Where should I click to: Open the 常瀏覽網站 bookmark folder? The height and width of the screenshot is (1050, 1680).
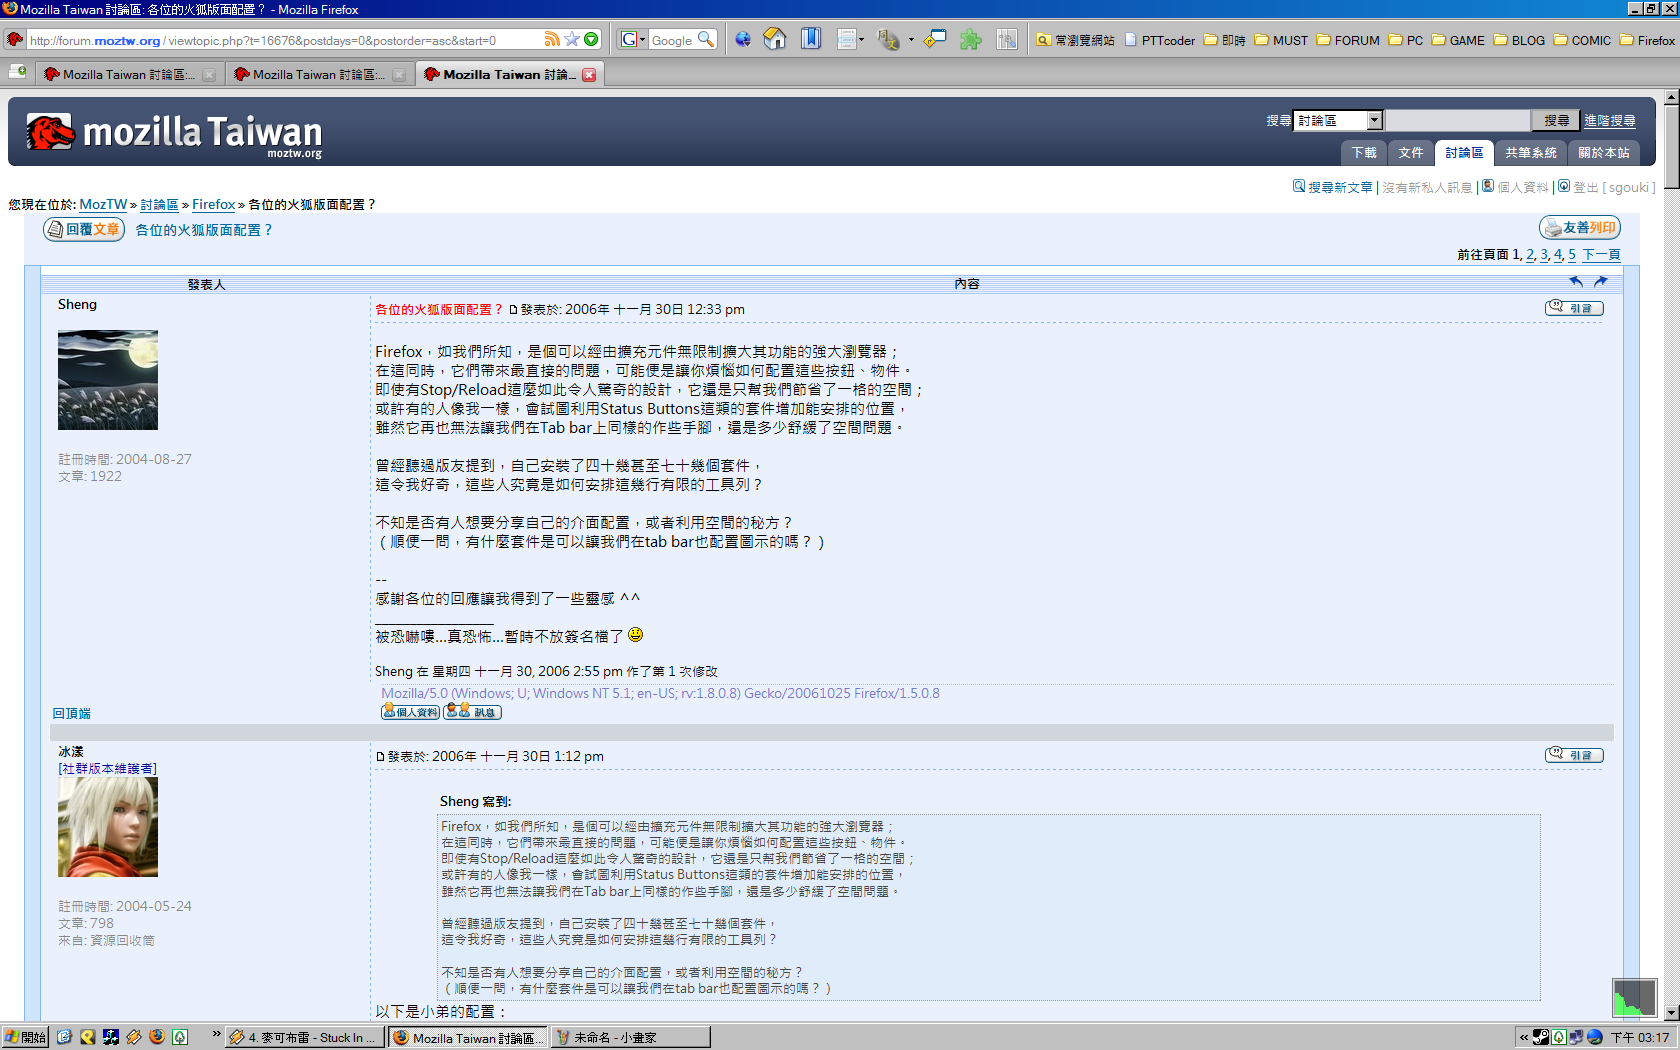[x=1075, y=41]
